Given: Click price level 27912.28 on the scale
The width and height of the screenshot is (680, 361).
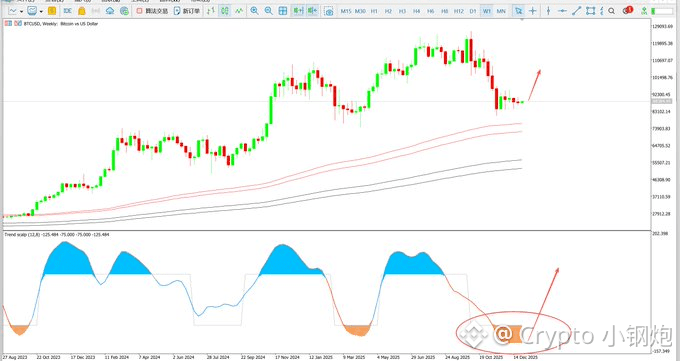Looking at the screenshot, I should pyautogui.click(x=662, y=214).
